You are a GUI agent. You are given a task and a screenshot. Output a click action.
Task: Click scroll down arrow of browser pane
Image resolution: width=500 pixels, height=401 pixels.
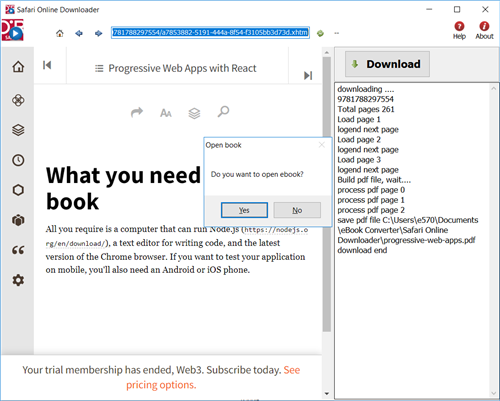coord(327,394)
